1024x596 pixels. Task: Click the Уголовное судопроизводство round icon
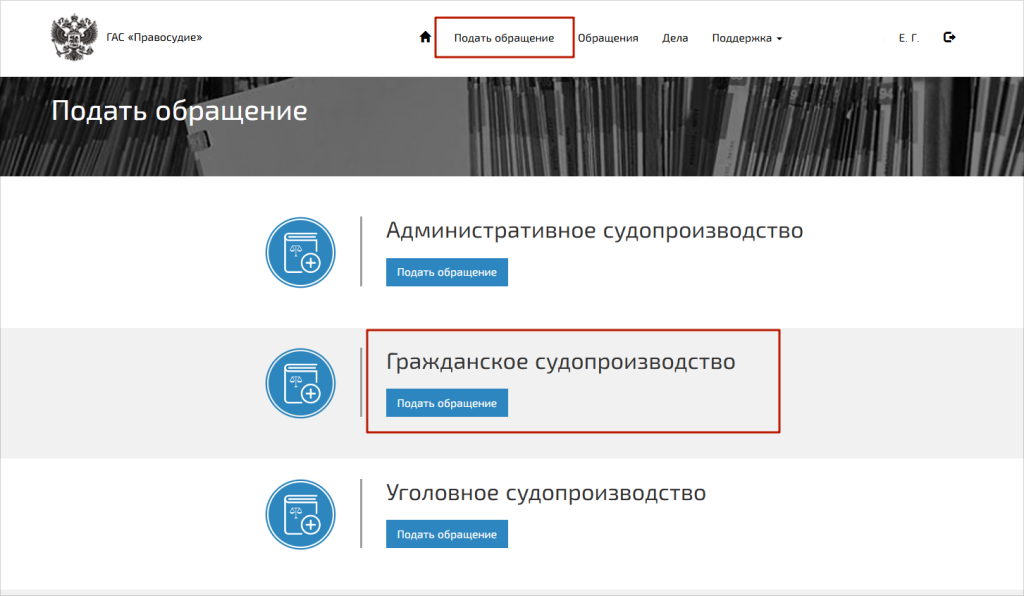point(300,514)
